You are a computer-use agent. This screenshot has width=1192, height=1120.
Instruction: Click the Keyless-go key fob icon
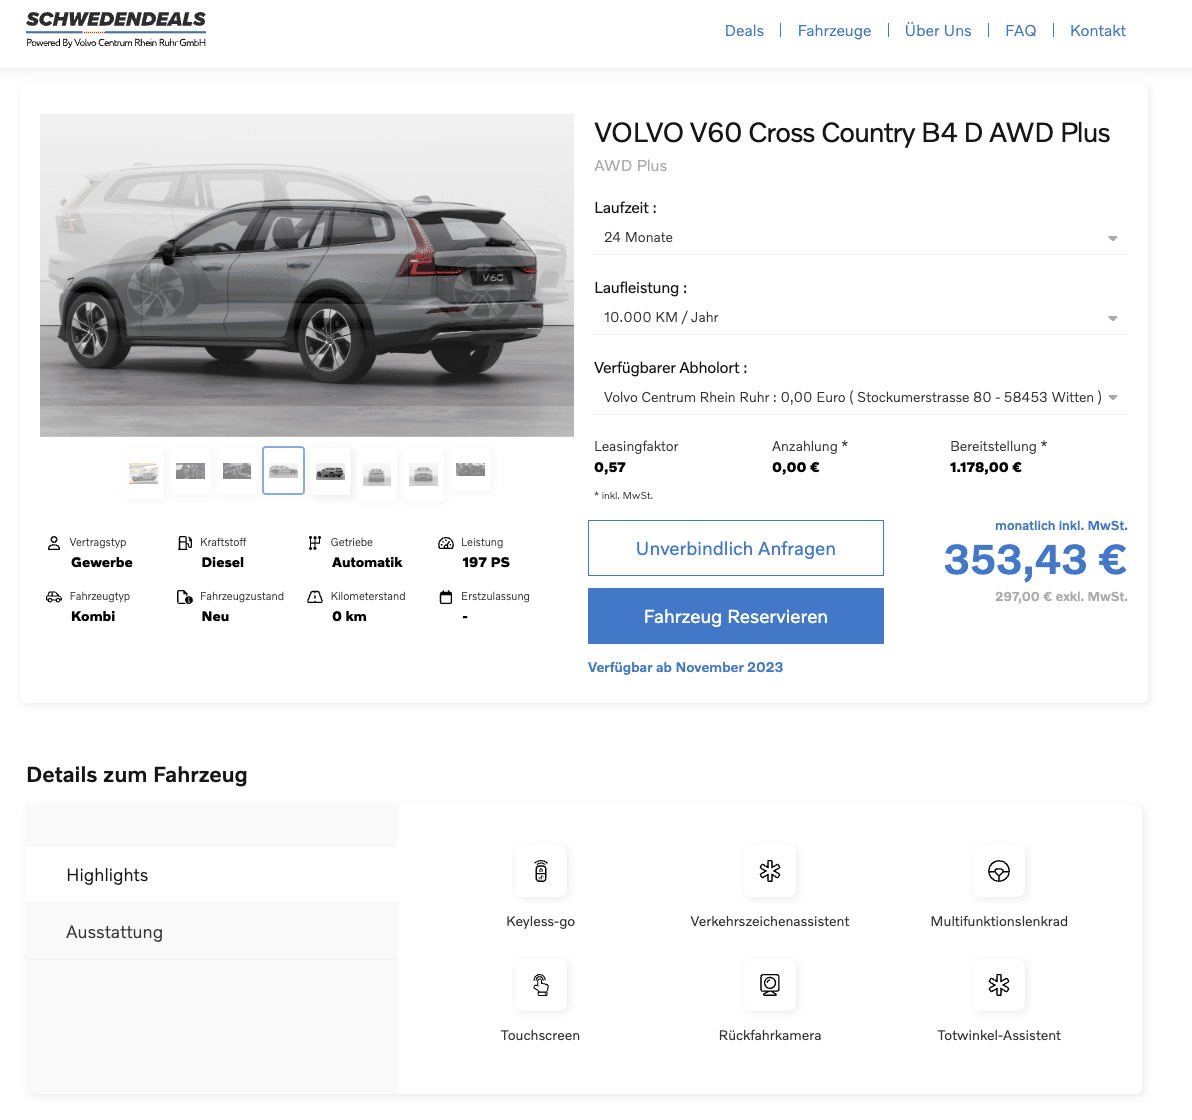pyautogui.click(x=541, y=871)
